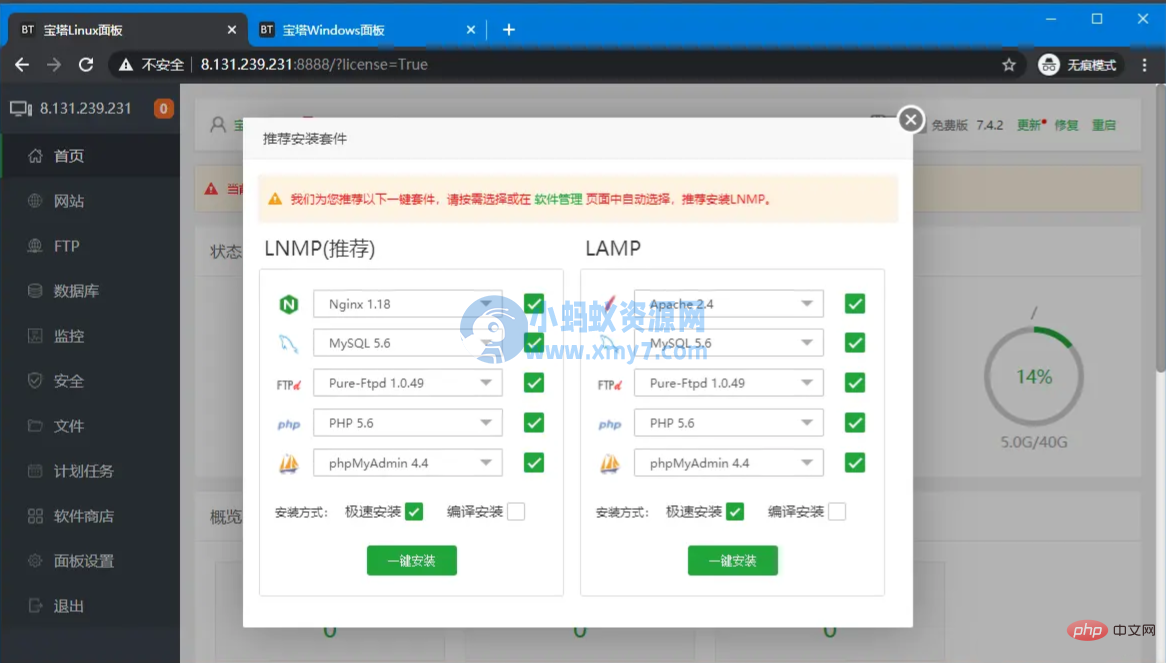The width and height of the screenshot is (1166, 663).
Task: Open the Apache 2.4 version dropdown
Action: click(x=729, y=304)
